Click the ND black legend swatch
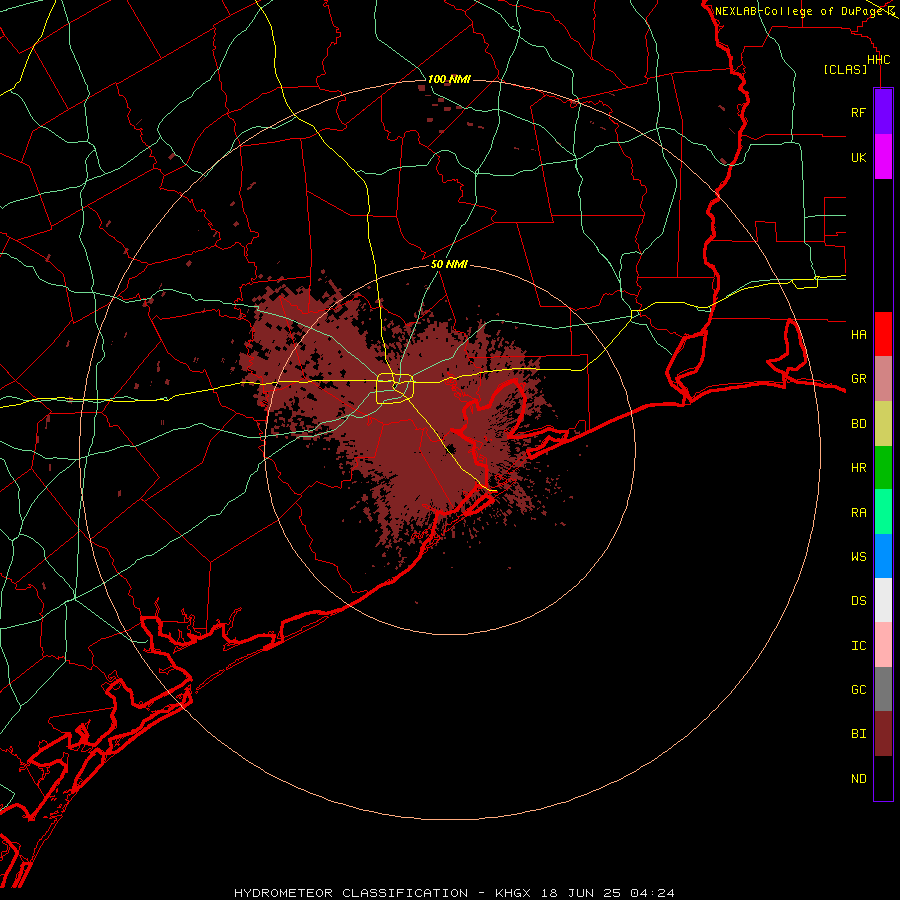 [x=883, y=778]
